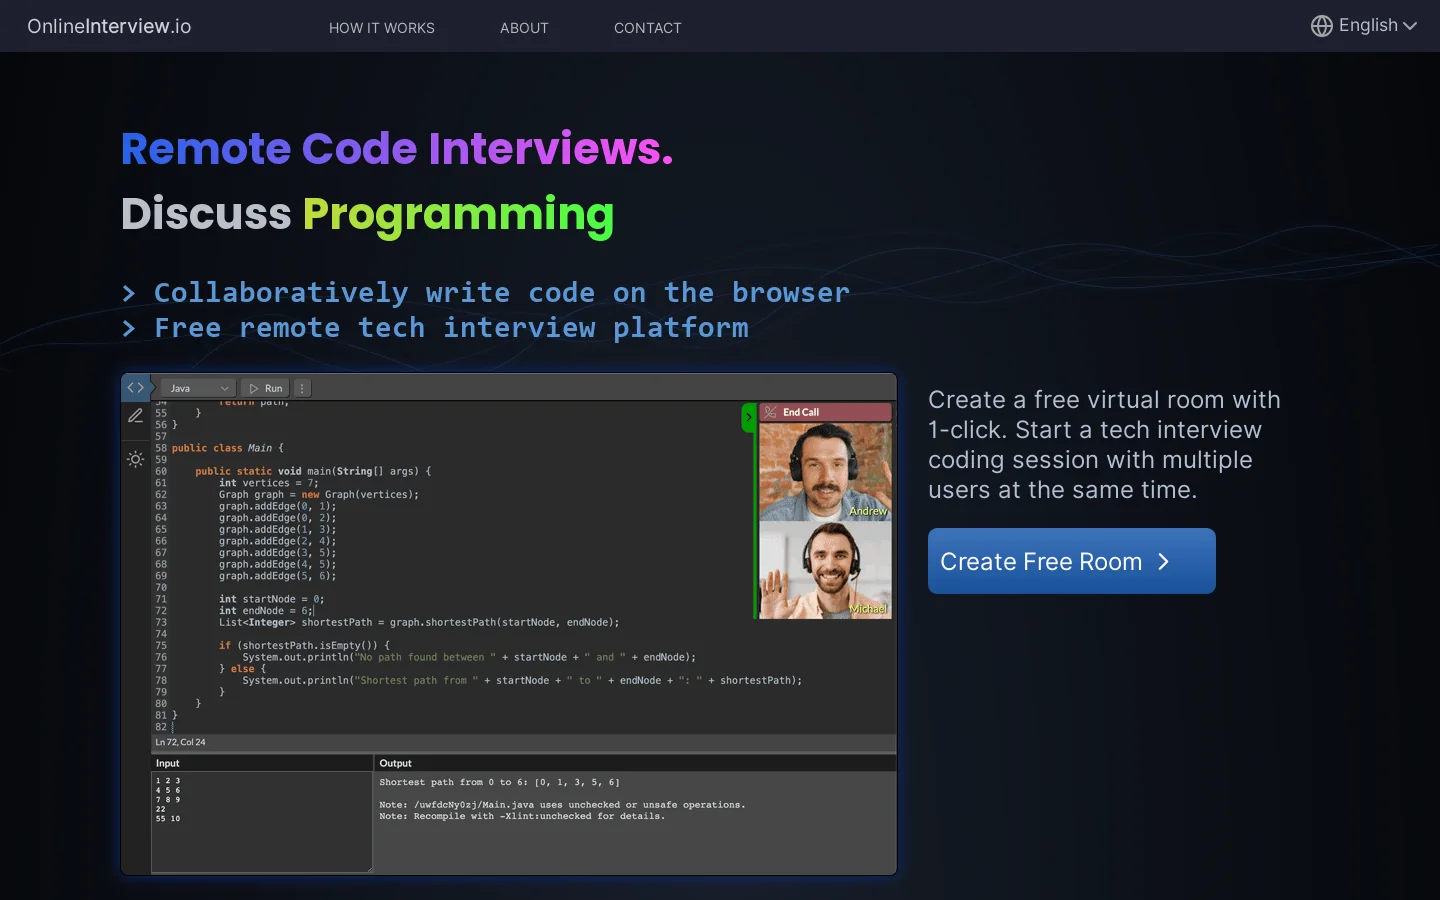The image size is (1440, 900).
Task: Click the 'Recompile with -Xlint:unchecked' output note
Action: click(522, 816)
